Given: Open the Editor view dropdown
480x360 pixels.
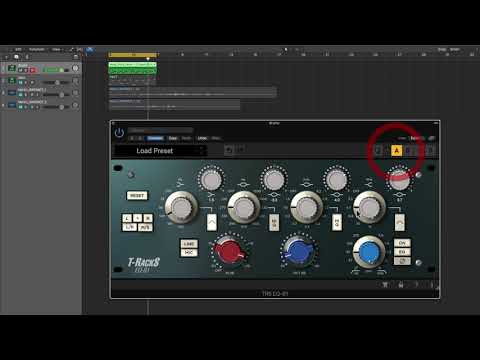Looking at the screenshot, I should click(417, 138).
